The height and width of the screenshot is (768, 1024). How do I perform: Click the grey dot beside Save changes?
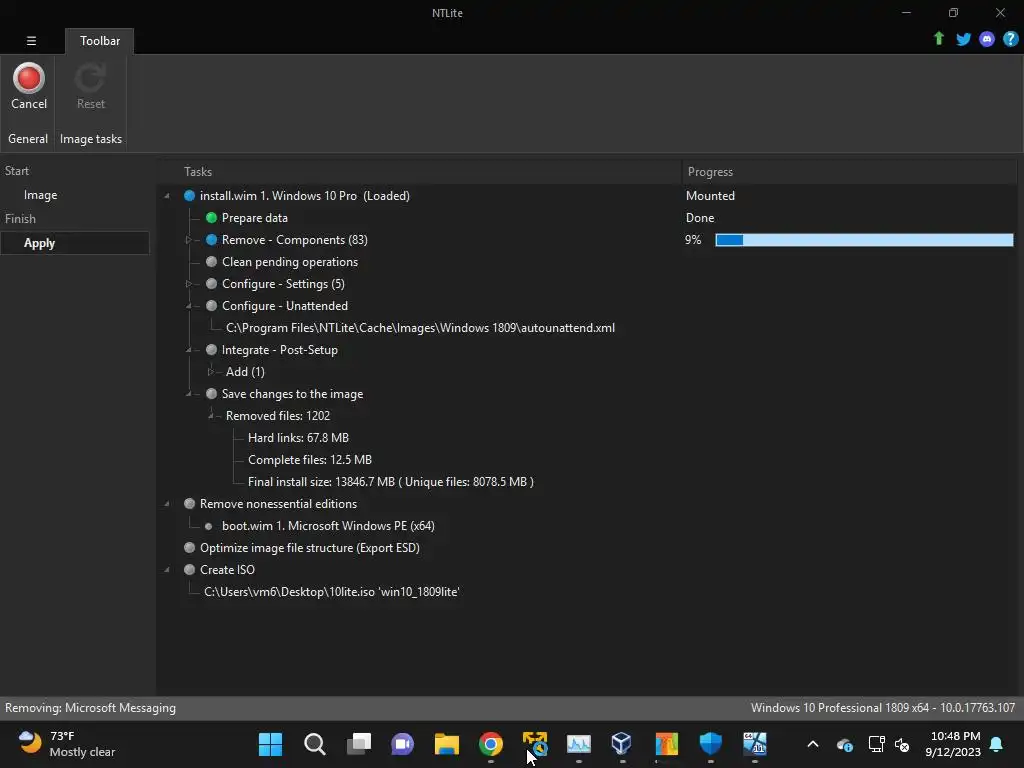[211, 394]
